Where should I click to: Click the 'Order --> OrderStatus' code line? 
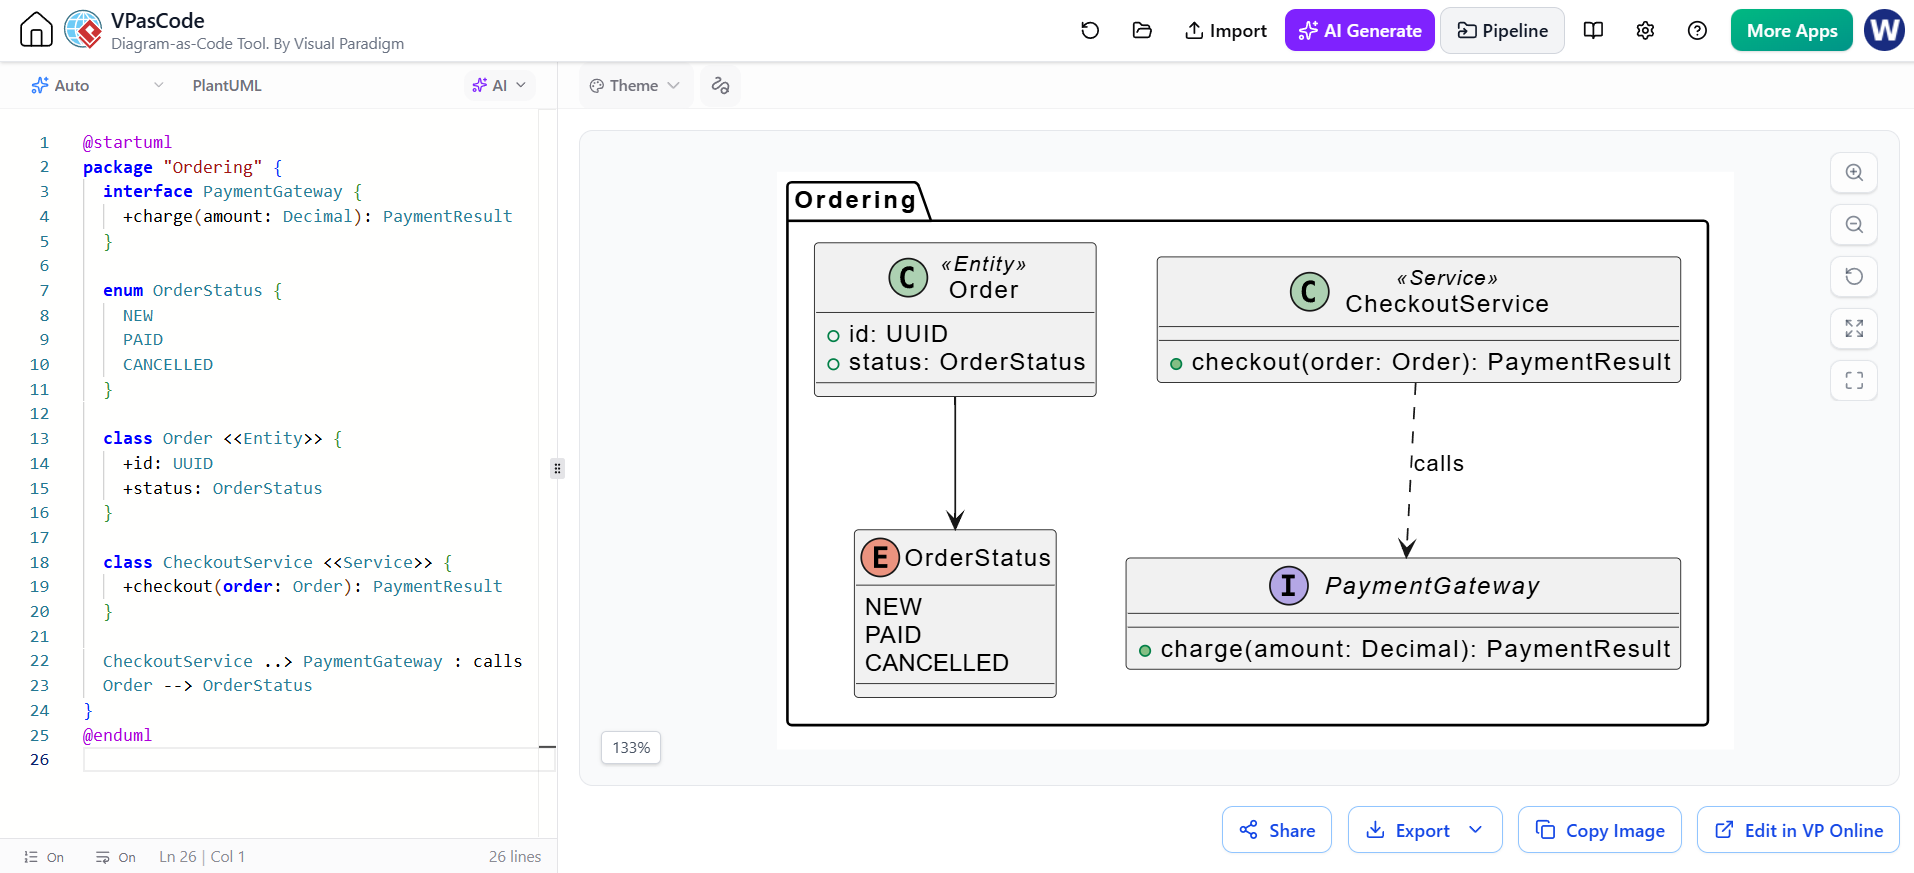207,685
